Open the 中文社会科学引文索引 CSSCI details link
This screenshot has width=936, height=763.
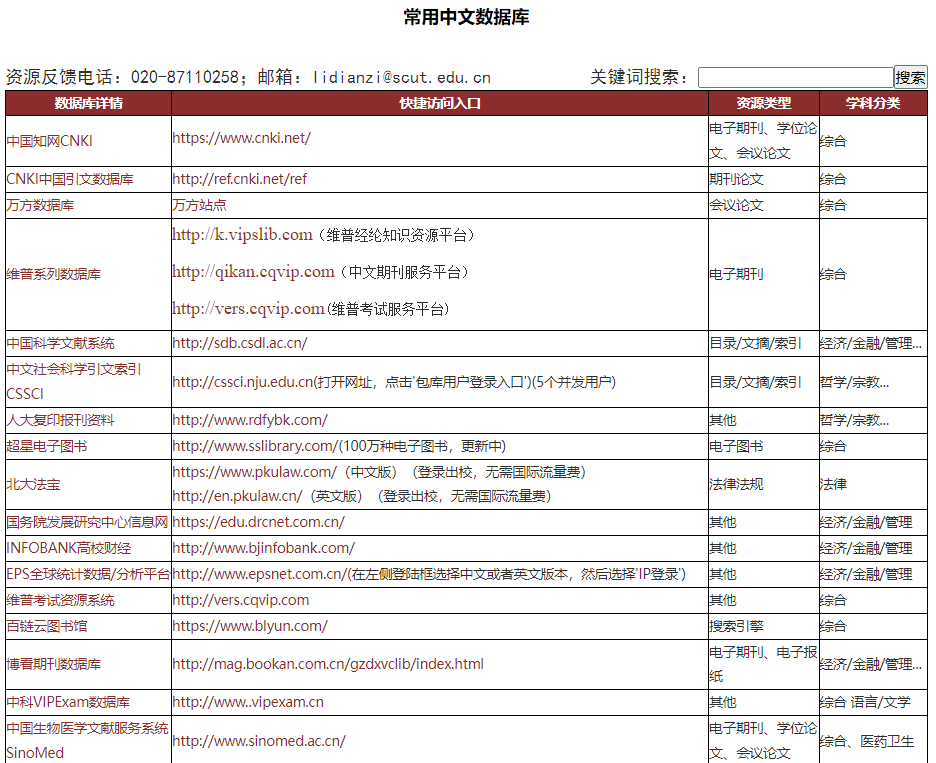pyautogui.click(x=74, y=382)
